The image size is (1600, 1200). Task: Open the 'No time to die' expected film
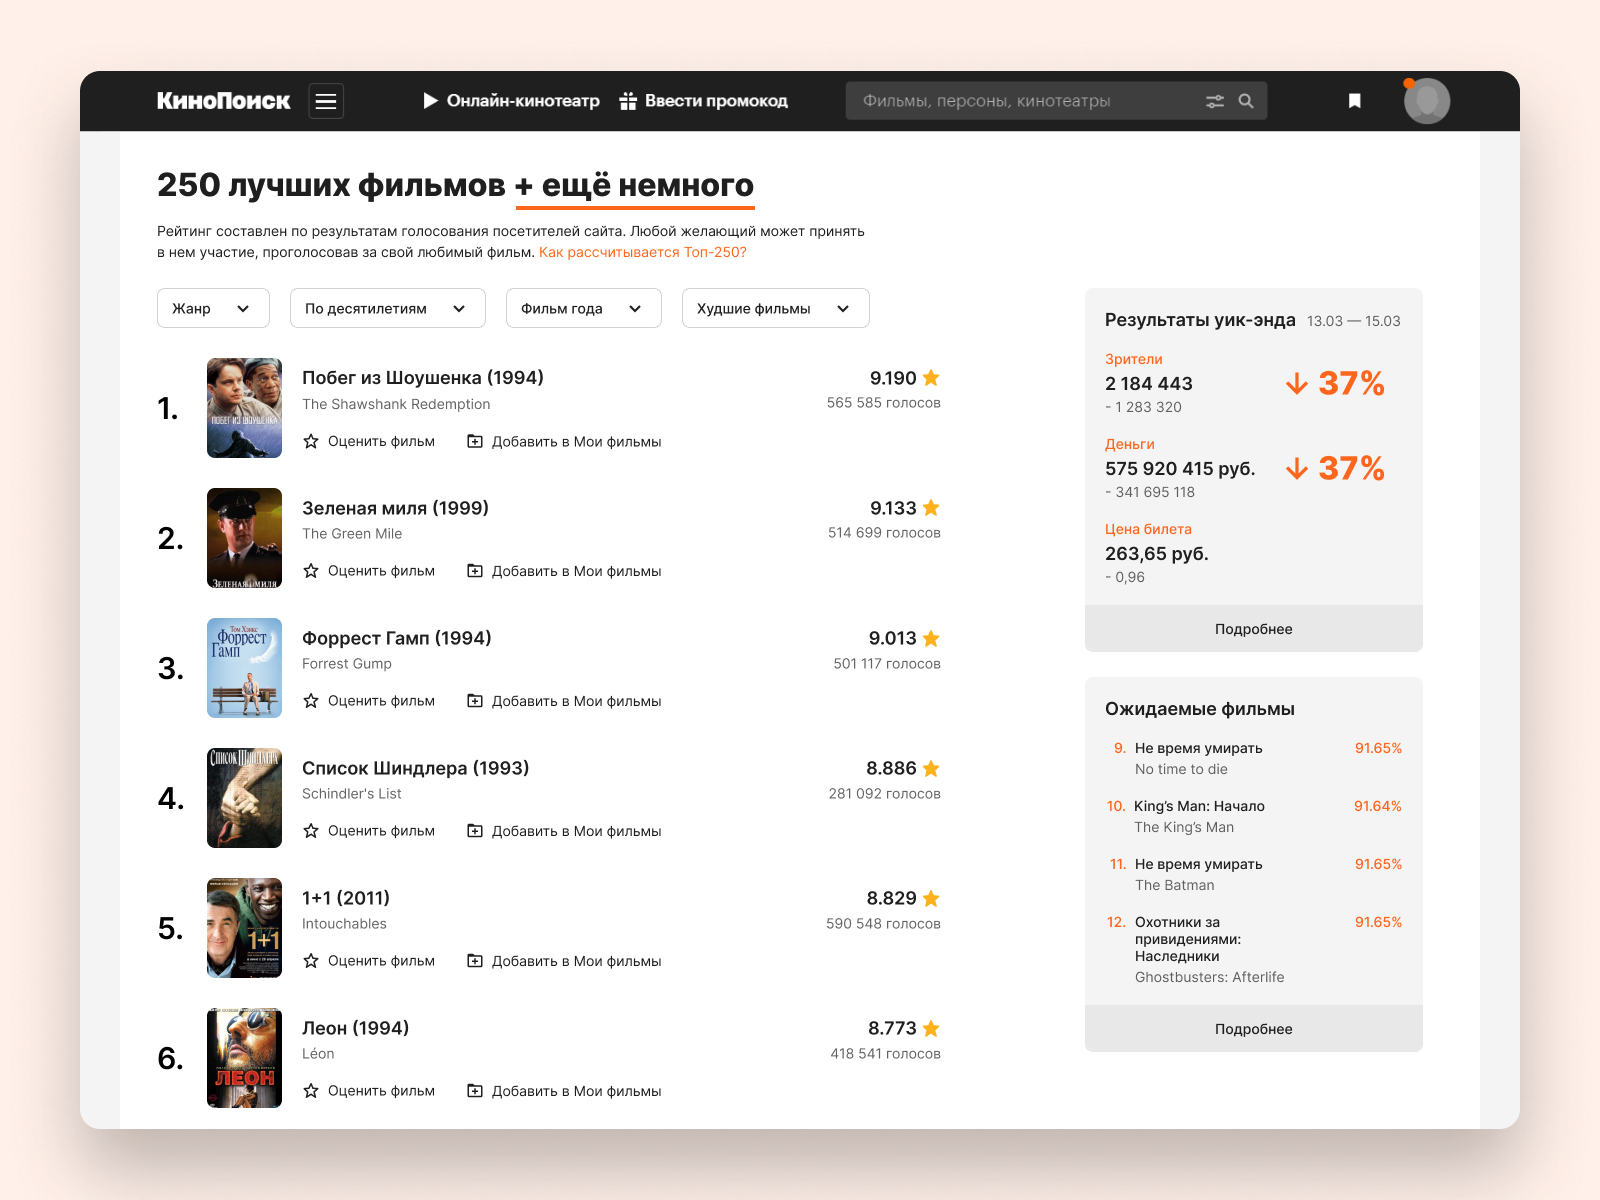point(1181,769)
